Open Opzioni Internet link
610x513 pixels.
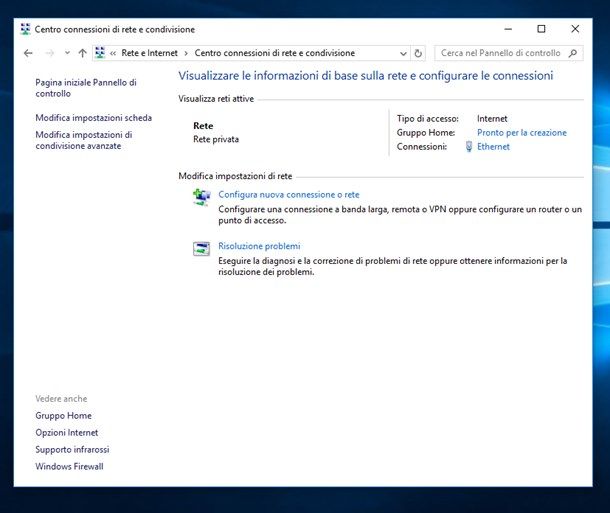tap(66, 433)
